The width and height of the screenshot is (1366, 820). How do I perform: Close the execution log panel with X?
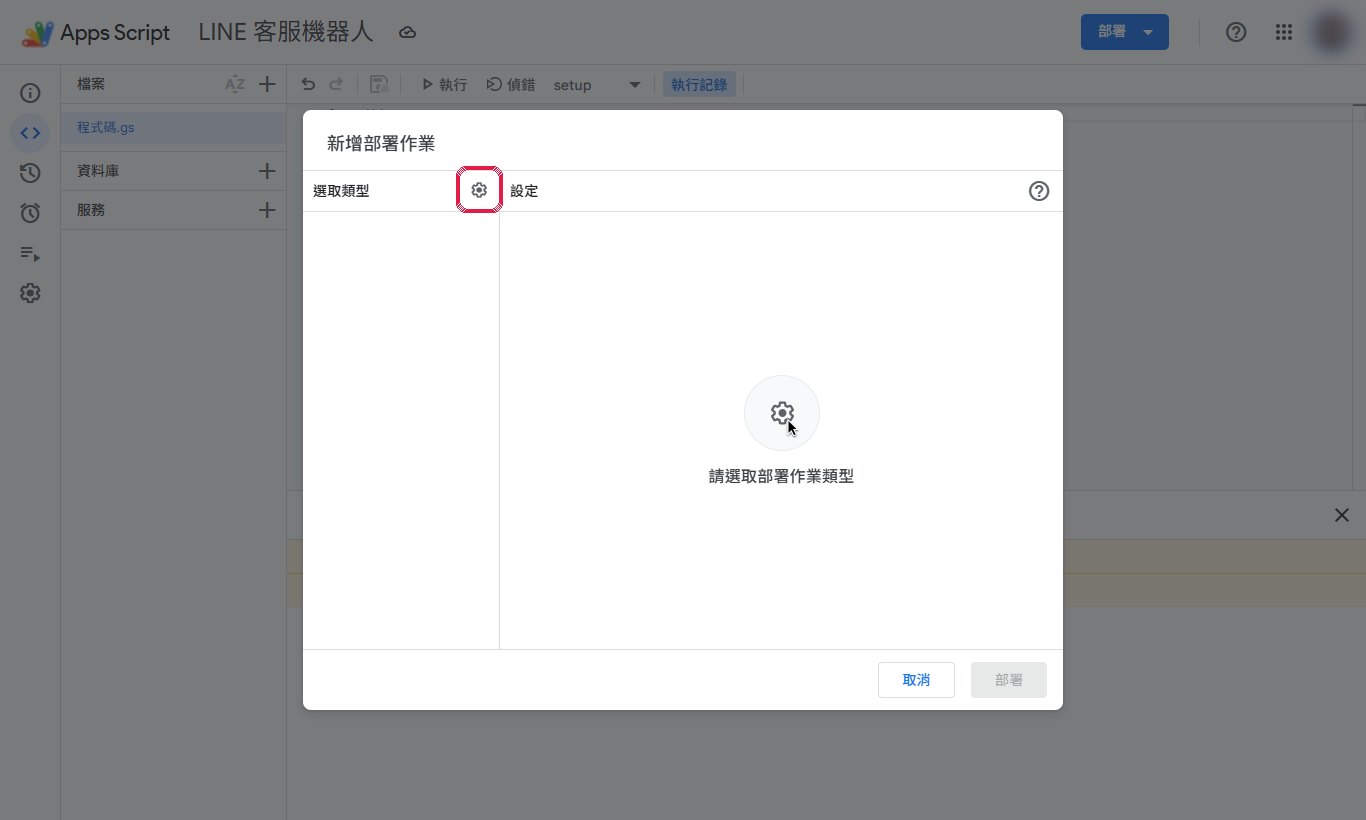[x=1342, y=515]
